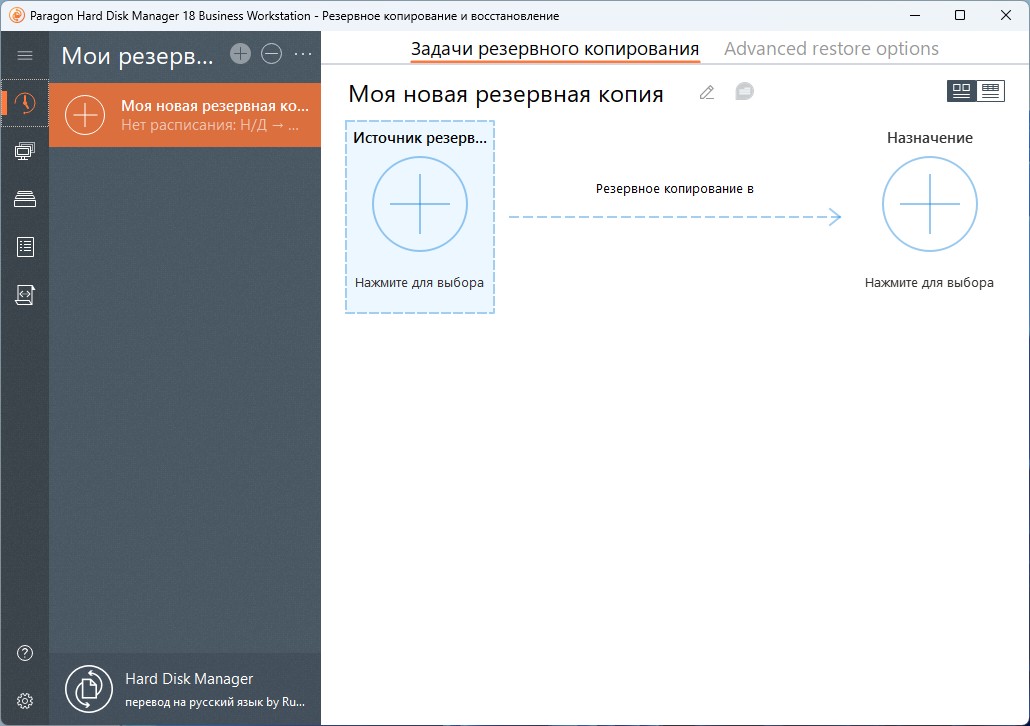This screenshot has width=1030, height=726.
Task: Open more options ellipsis in backups panel
Action: pyautogui.click(x=303, y=54)
